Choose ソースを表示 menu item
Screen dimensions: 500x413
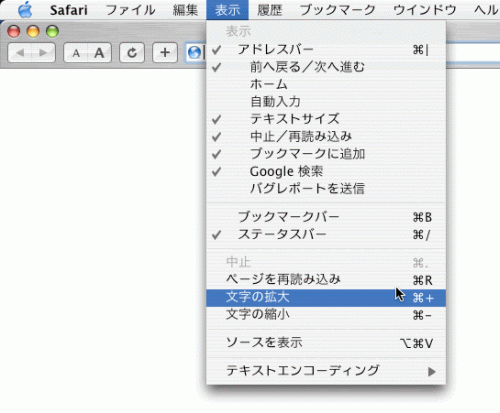326,343
